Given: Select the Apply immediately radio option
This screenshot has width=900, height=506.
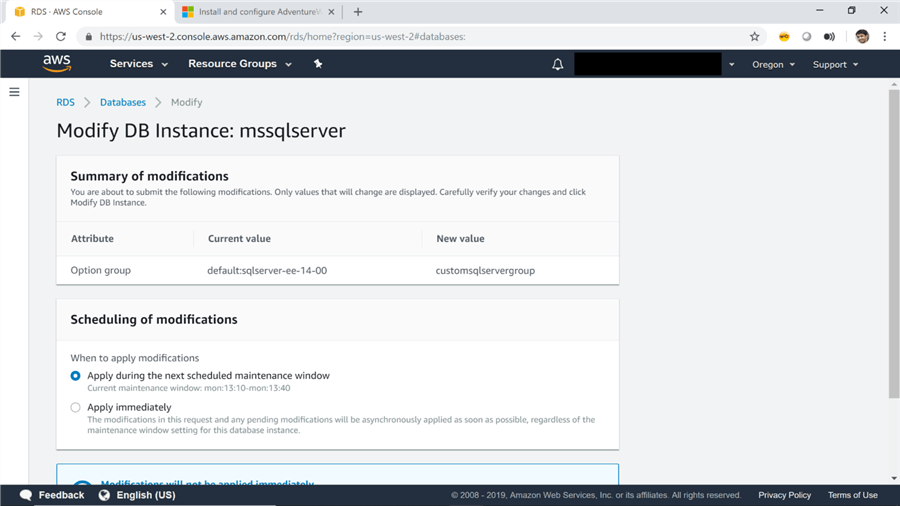Looking at the screenshot, I should (75, 407).
